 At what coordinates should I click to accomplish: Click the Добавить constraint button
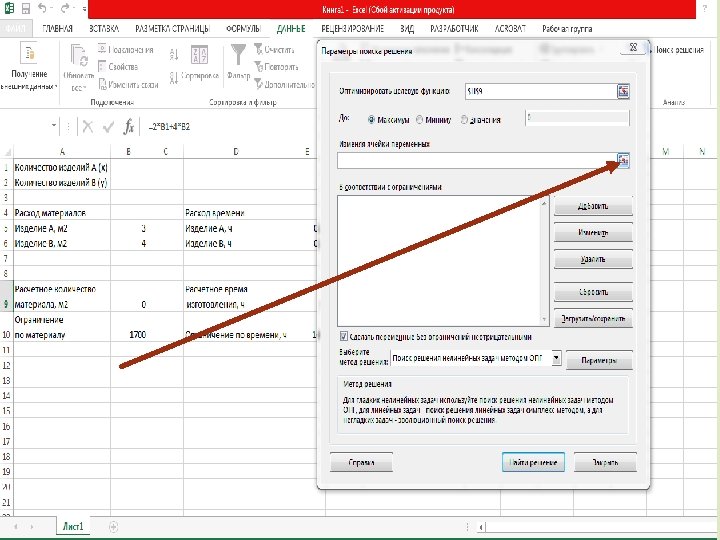click(x=593, y=206)
